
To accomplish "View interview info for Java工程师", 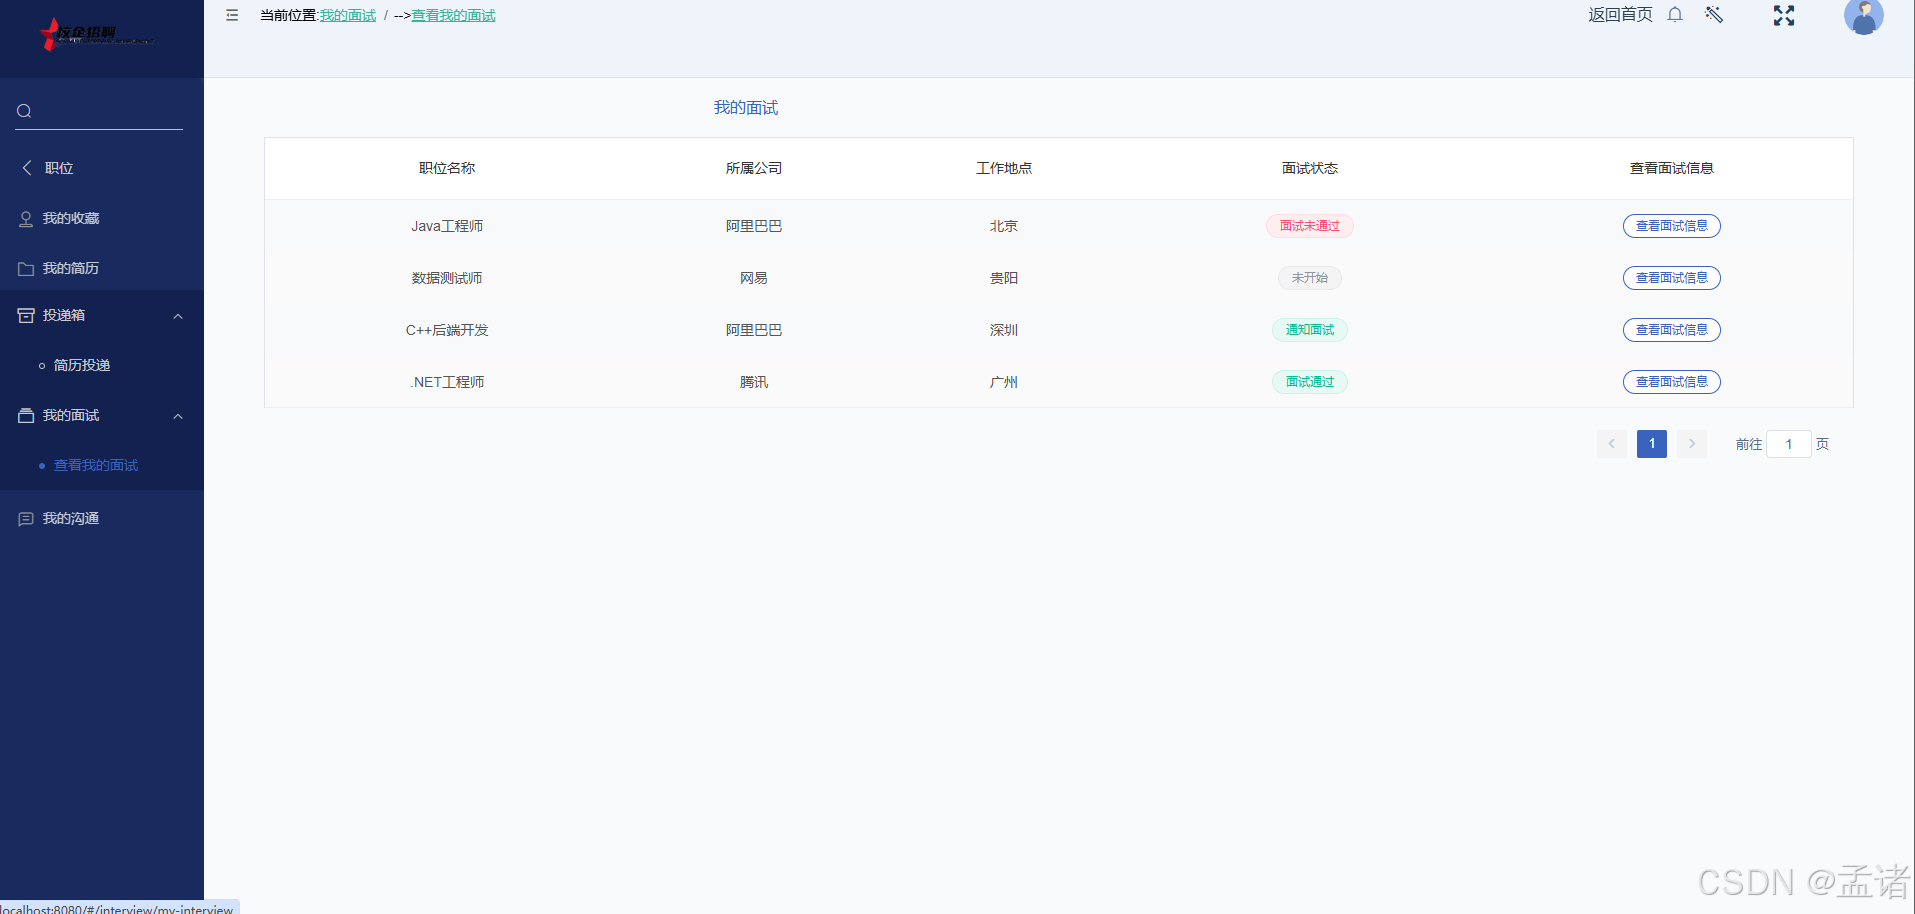I will coord(1671,226).
